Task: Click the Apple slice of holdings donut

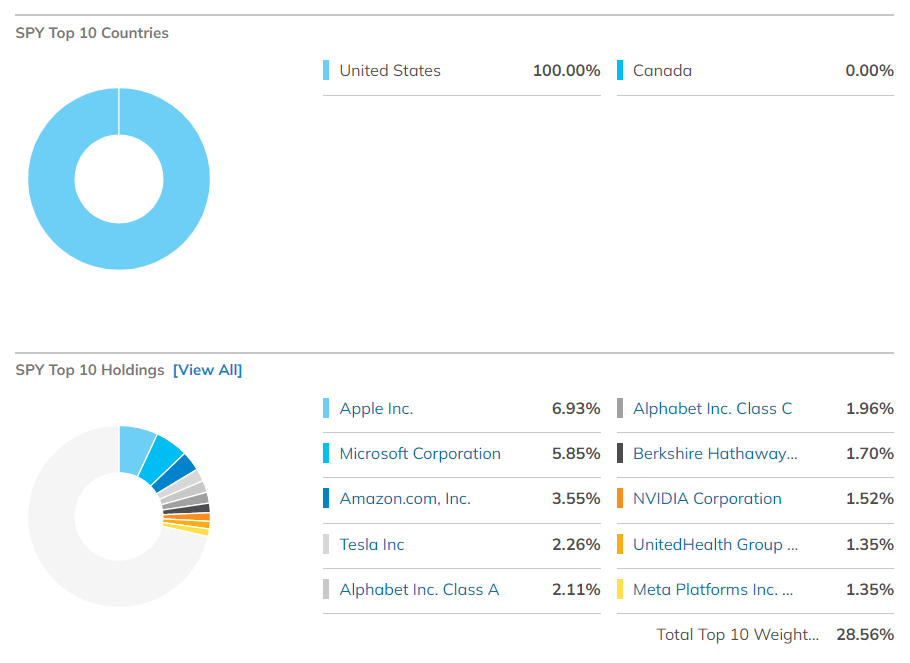Action: (x=135, y=449)
